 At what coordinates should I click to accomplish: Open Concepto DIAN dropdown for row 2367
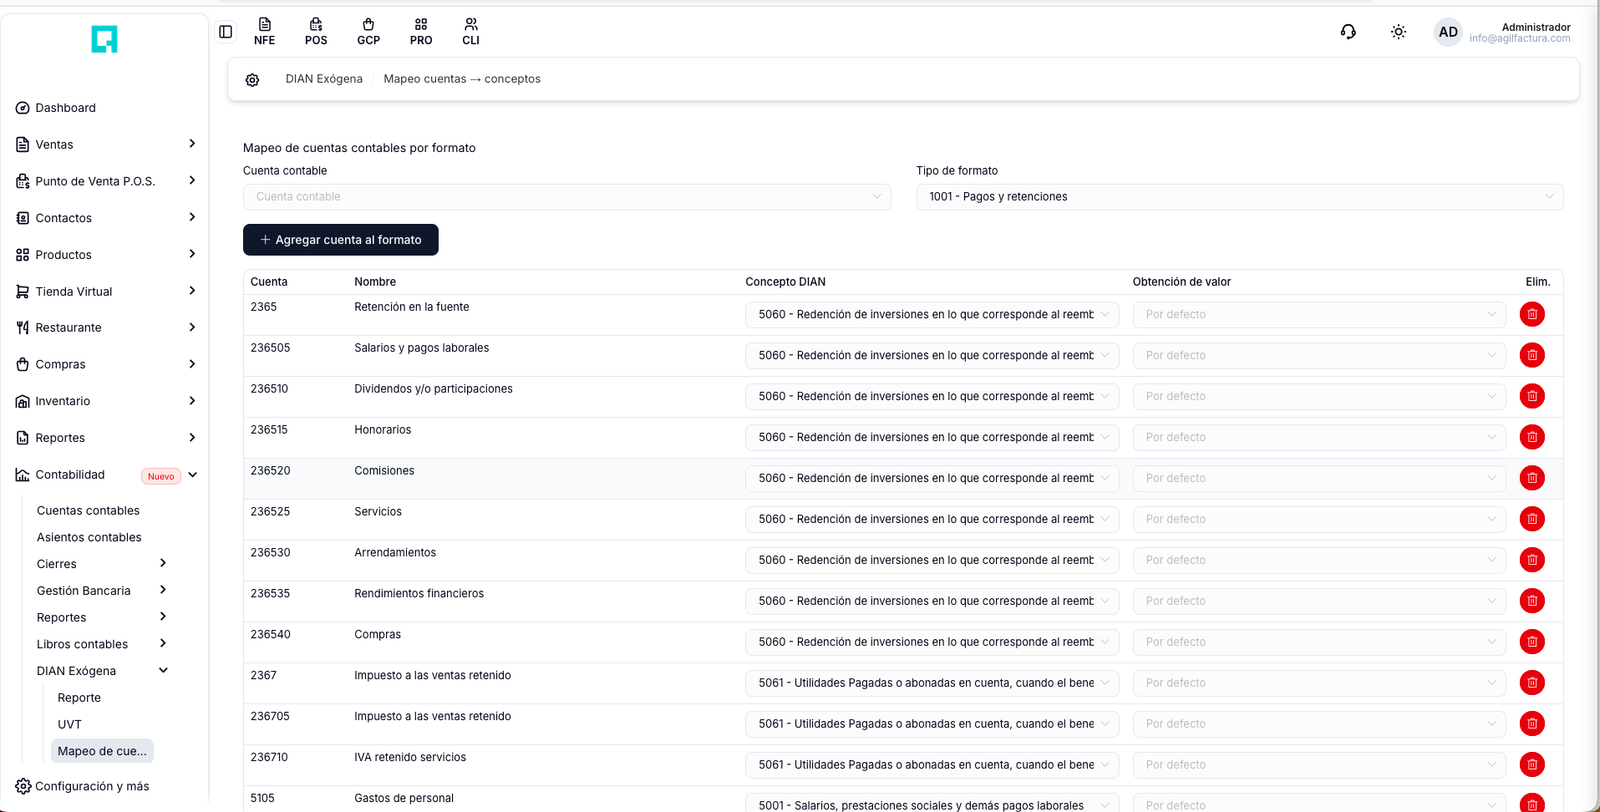[932, 683]
